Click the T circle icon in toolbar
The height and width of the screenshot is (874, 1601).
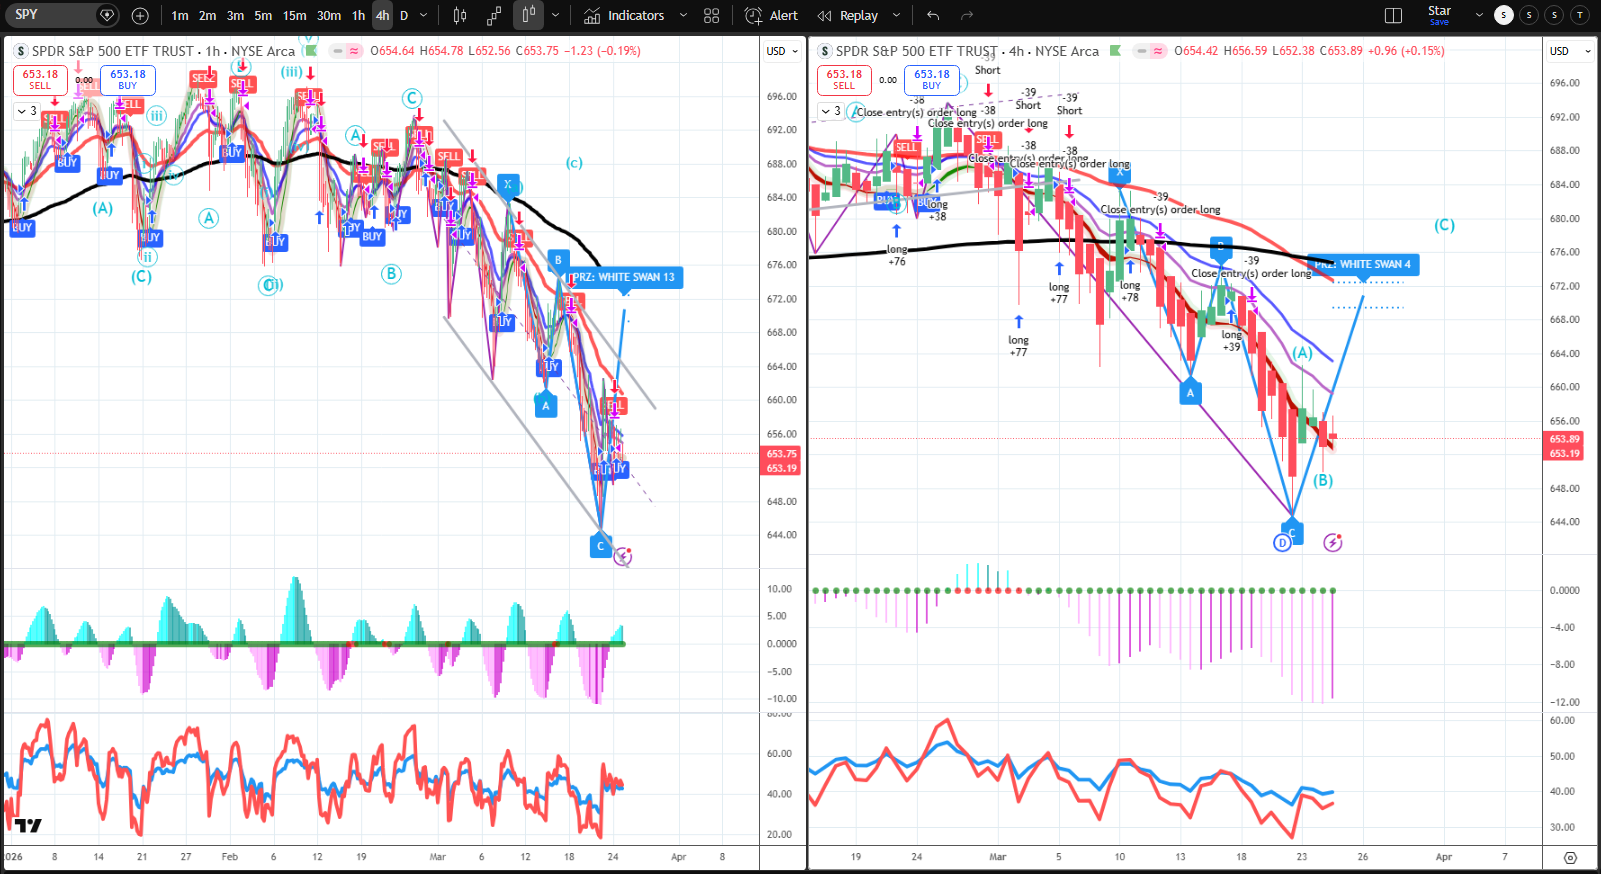tap(1579, 15)
